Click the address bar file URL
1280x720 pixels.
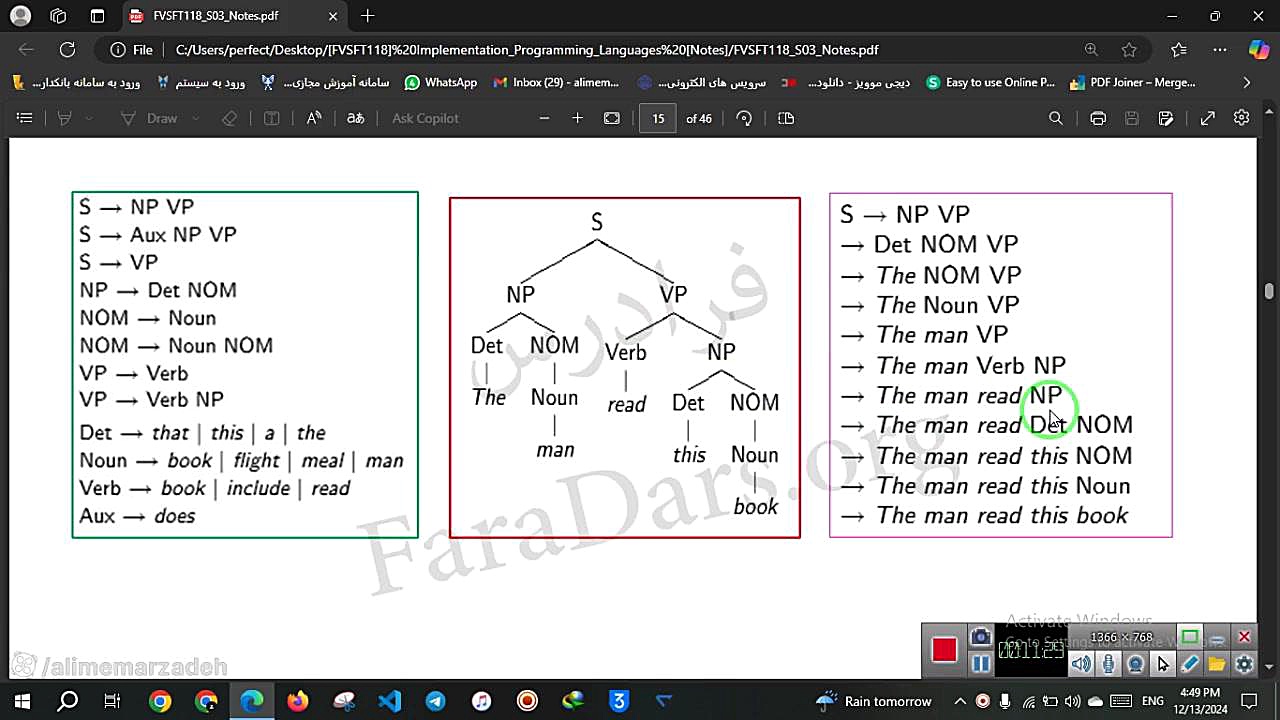[x=527, y=50]
